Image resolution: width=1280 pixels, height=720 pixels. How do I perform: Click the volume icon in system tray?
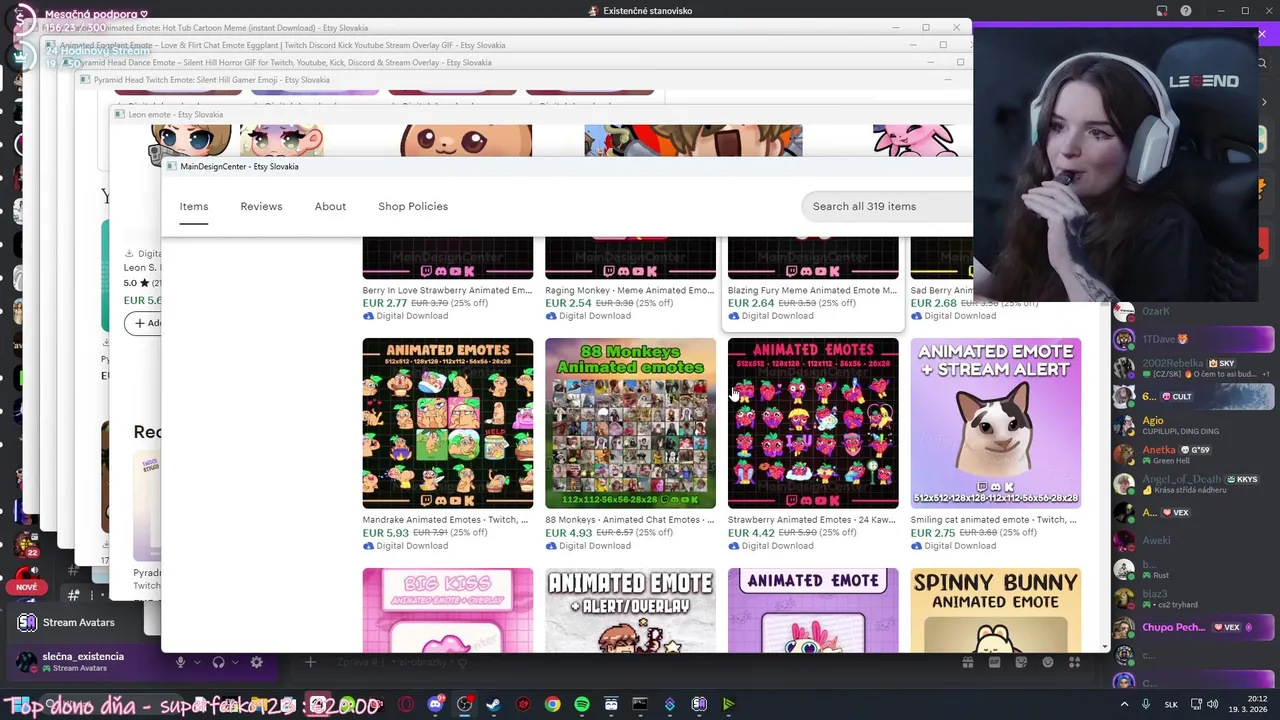click(x=1212, y=704)
